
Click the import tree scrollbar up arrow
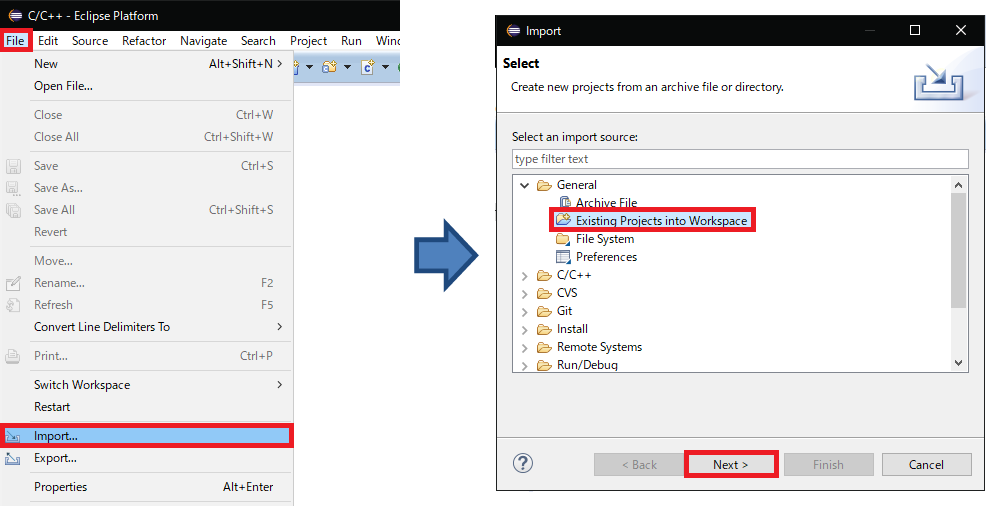[958, 185]
